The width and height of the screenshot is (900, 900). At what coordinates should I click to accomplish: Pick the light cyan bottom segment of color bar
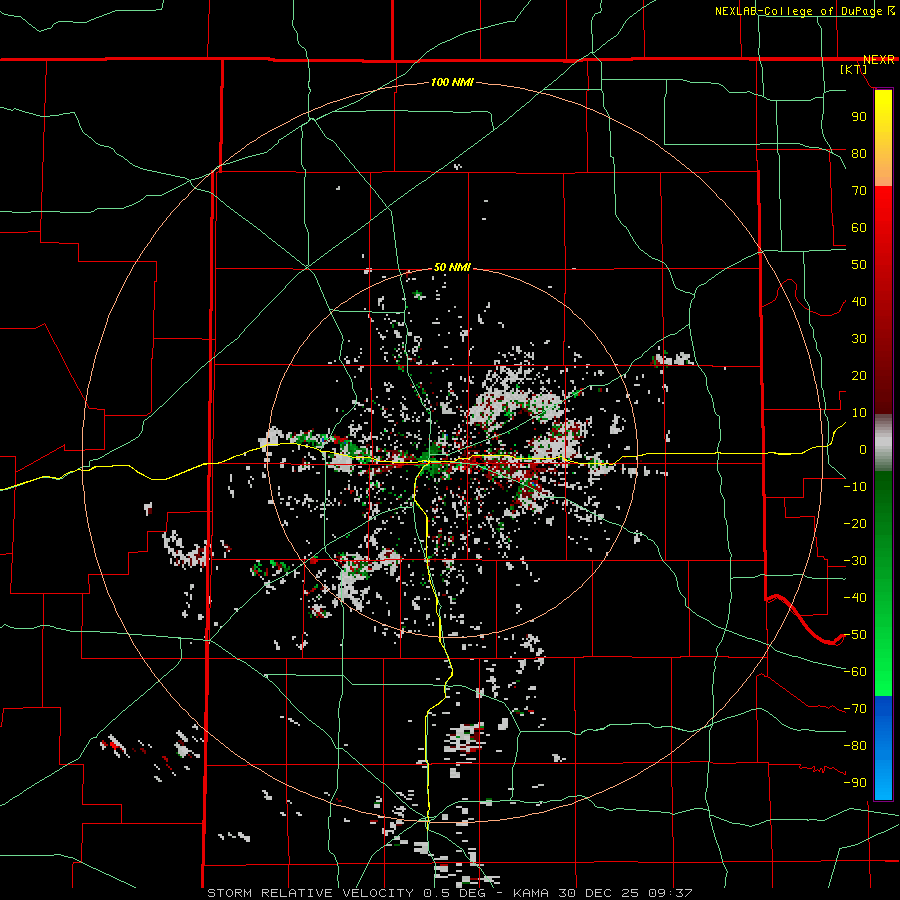883,778
